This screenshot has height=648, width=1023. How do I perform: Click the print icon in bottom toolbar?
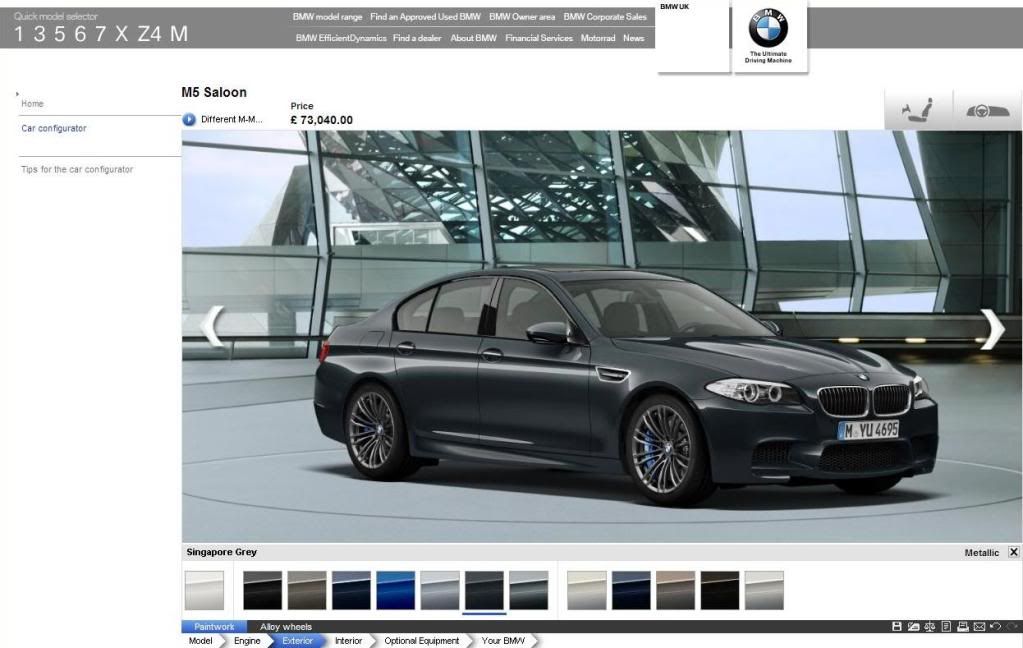(x=962, y=626)
